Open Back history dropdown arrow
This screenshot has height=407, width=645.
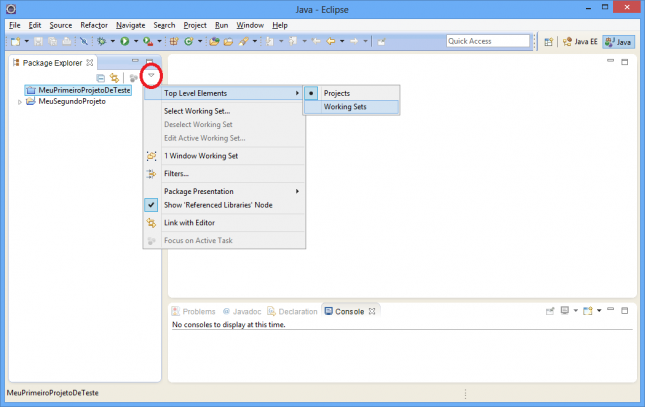pyautogui.click(x=342, y=41)
